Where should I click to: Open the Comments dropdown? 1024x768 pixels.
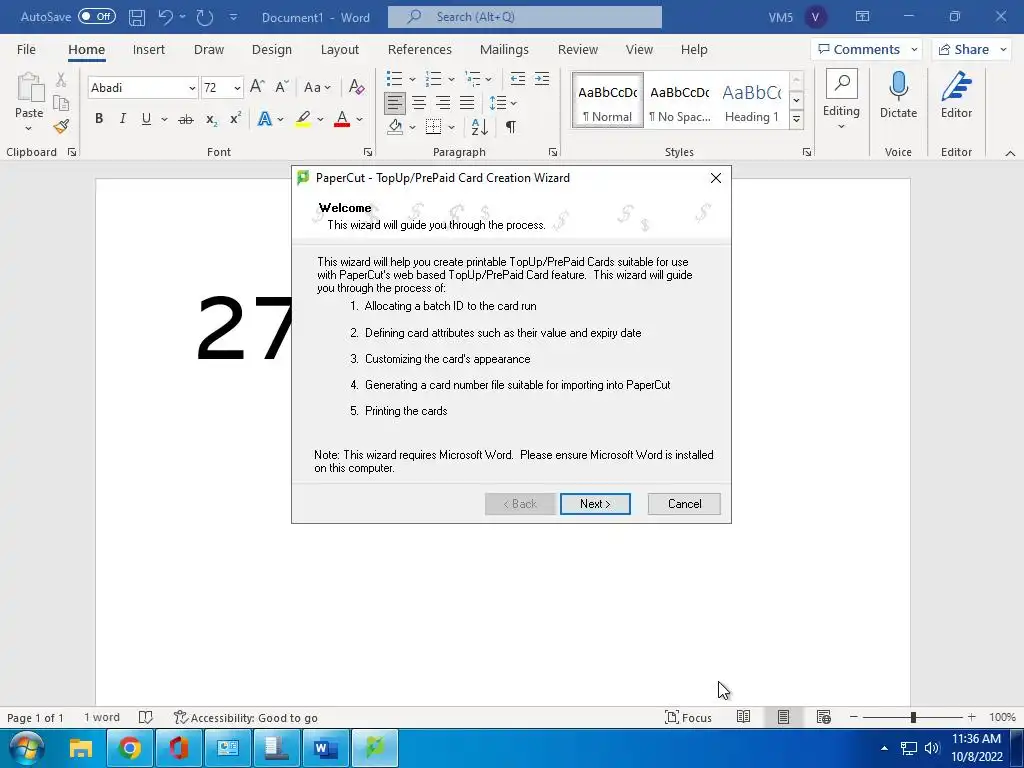point(914,50)
